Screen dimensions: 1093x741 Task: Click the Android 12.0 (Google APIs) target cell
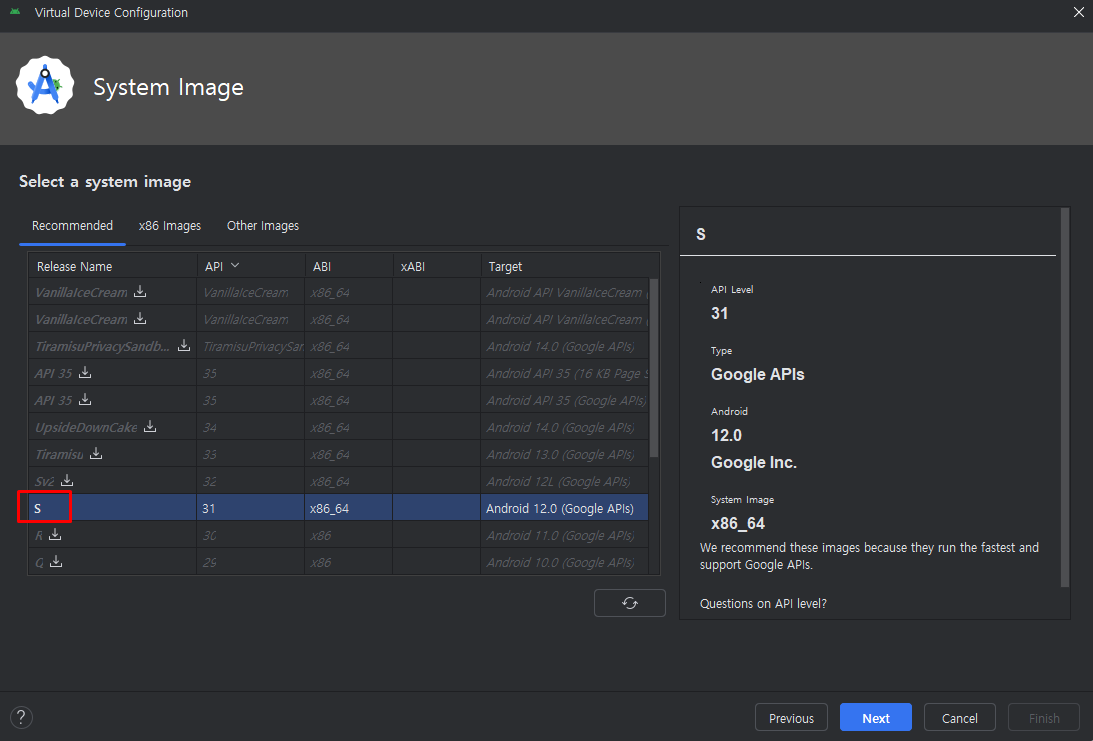pyautogui.click(x=565, y=507)
